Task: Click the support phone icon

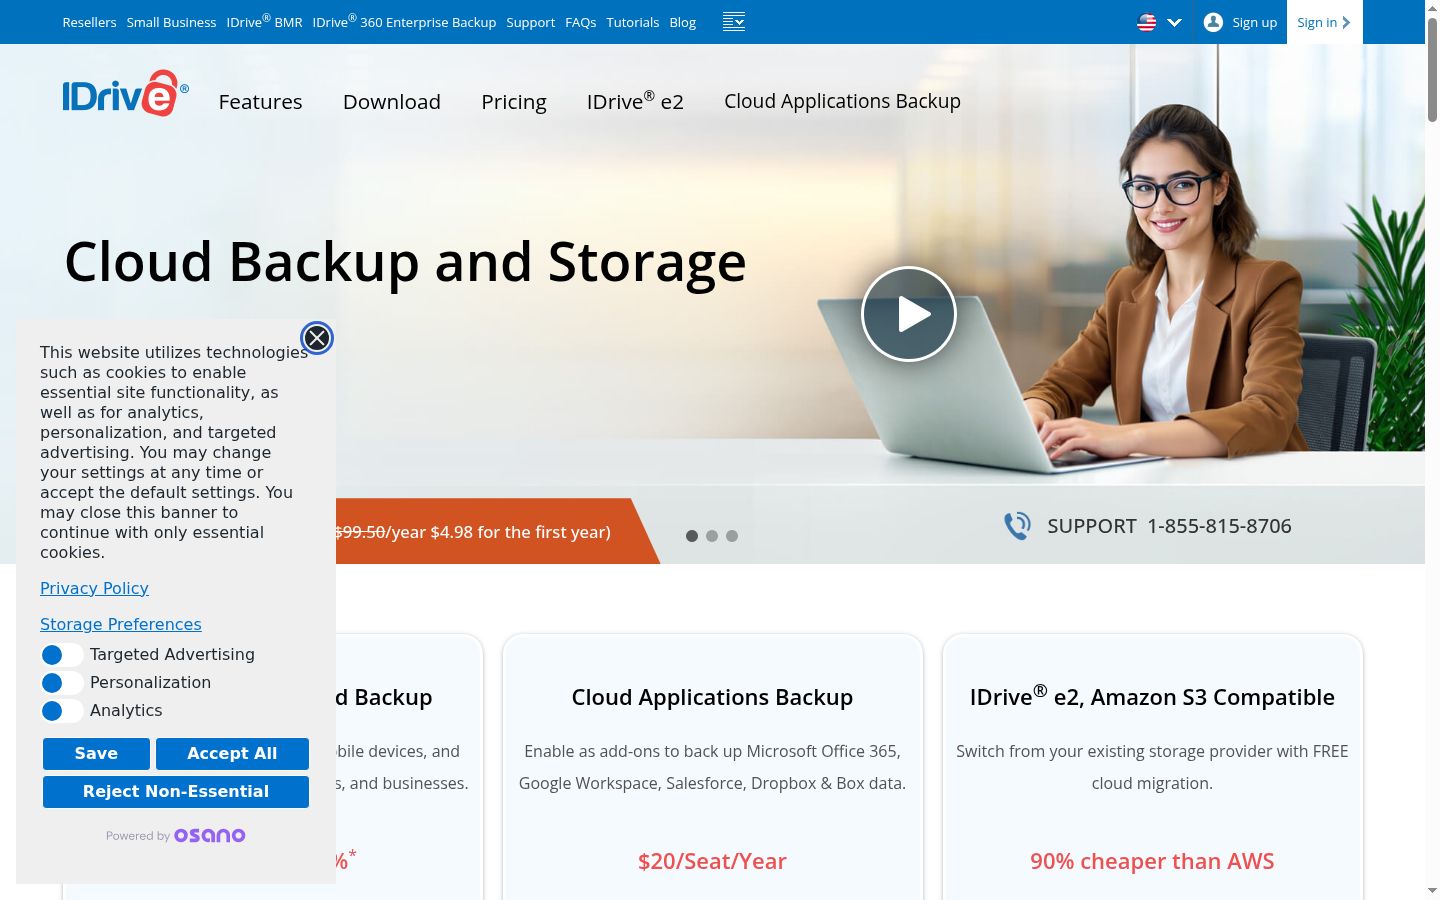Action: [1017, 526]
